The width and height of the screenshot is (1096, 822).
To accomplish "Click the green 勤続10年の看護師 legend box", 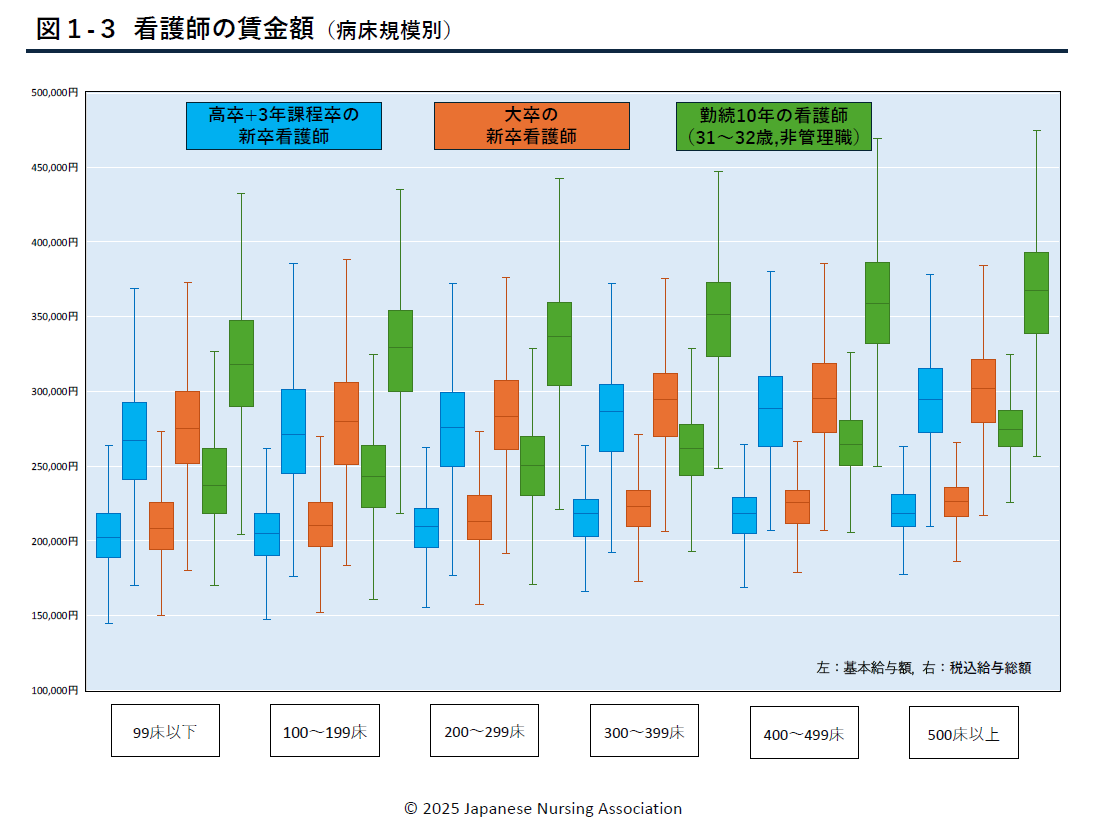I will point(773,126).
